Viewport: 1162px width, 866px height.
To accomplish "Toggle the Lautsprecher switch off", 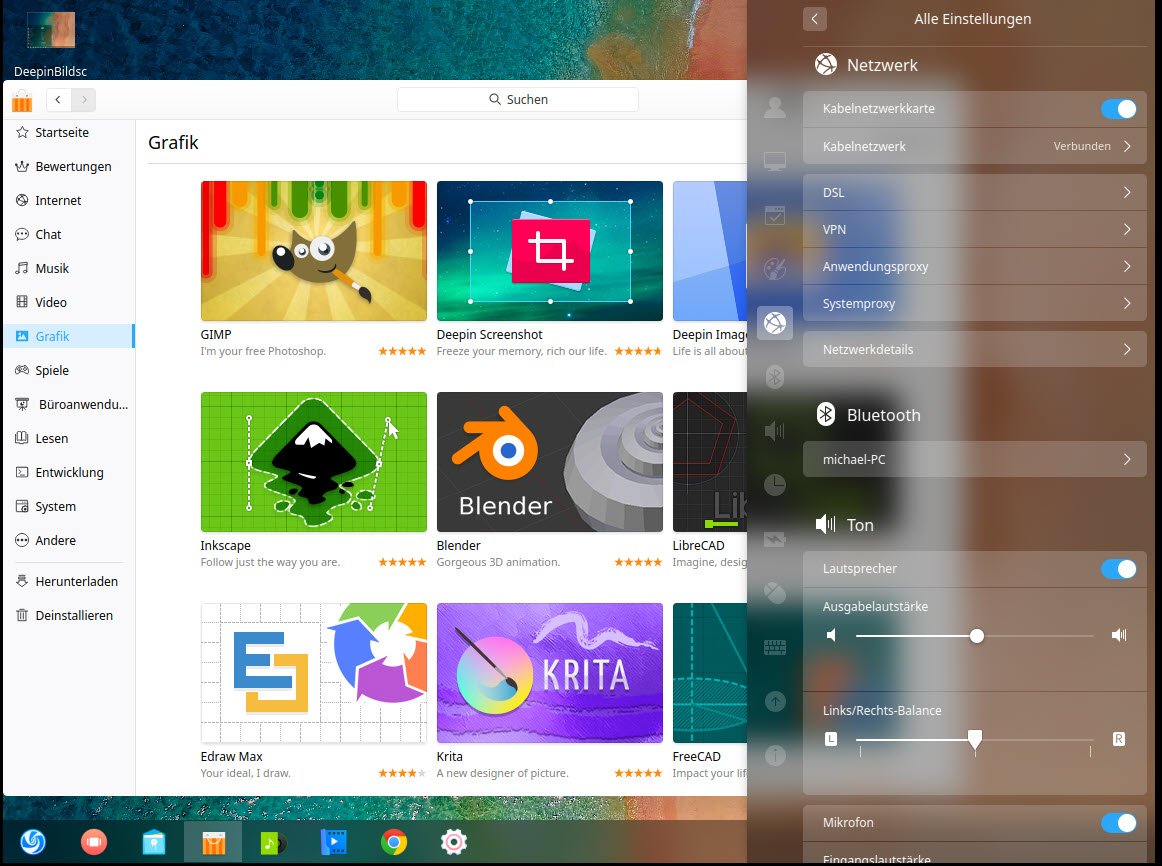I will pyautogui.click(x=1118, y=569).
